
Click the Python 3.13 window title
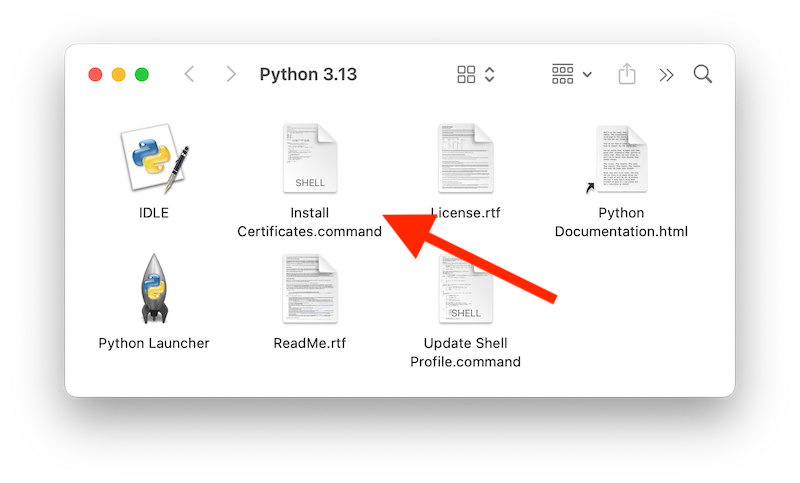pos(308,75)
